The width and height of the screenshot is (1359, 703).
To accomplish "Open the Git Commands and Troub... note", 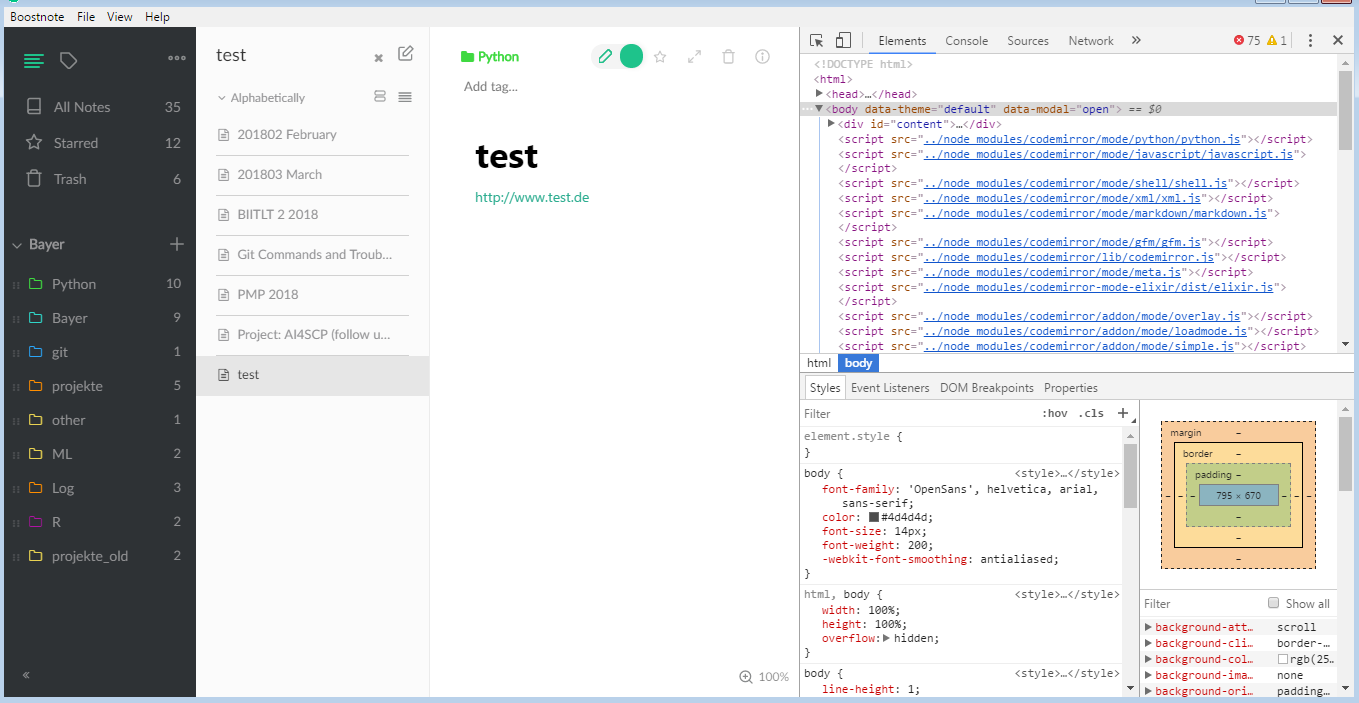I will click(x=313, y=255).
